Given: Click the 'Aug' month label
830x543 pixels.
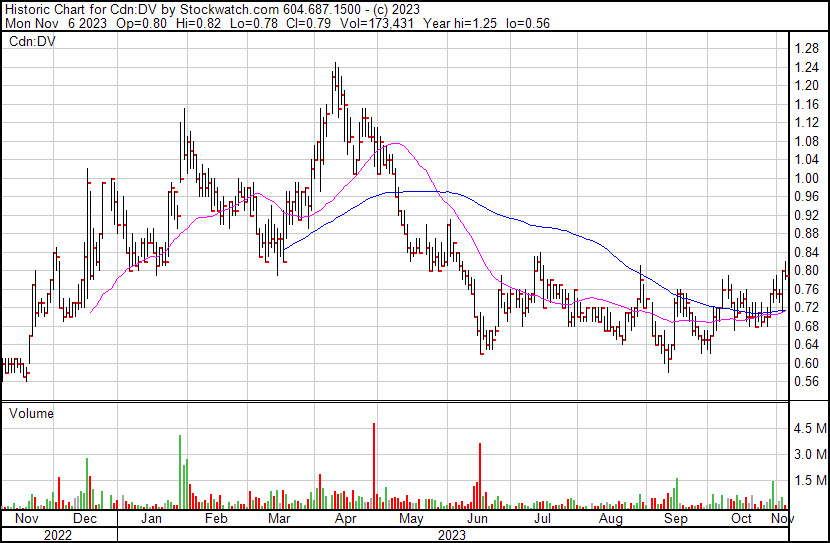Looking at the screenshot, I should 610,518.
